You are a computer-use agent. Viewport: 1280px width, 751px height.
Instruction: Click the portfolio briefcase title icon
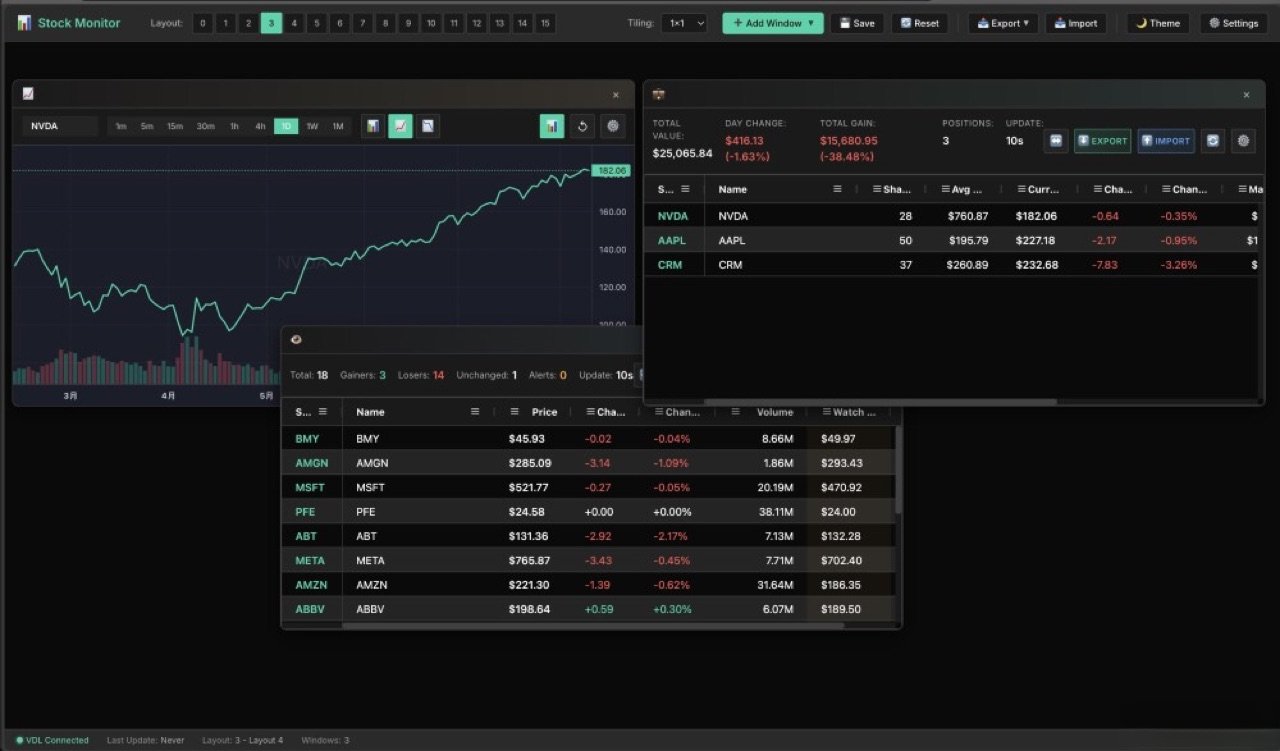coord(658,95)
